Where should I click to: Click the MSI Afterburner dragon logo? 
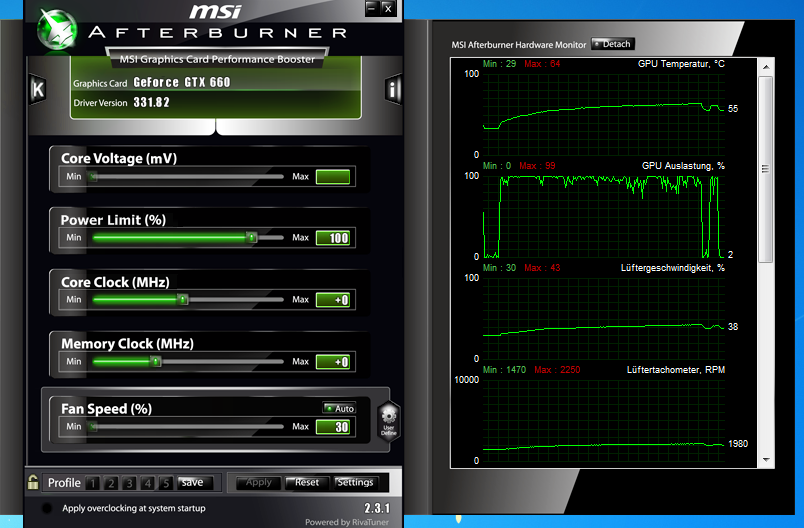[57, 28]
